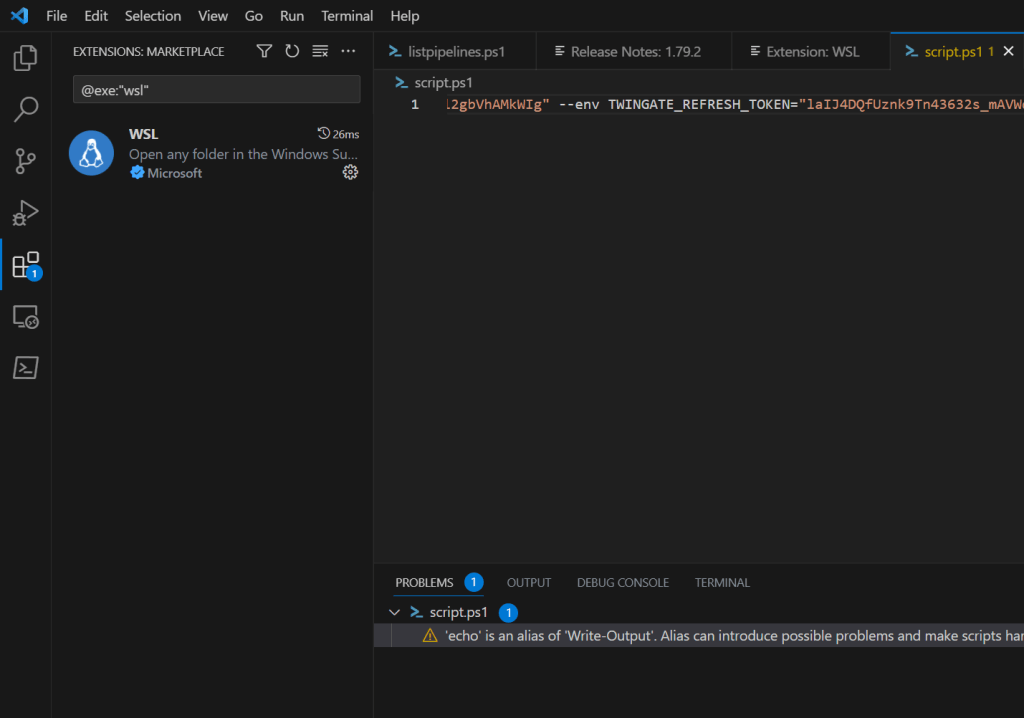Open the File menu

[57, 16]
